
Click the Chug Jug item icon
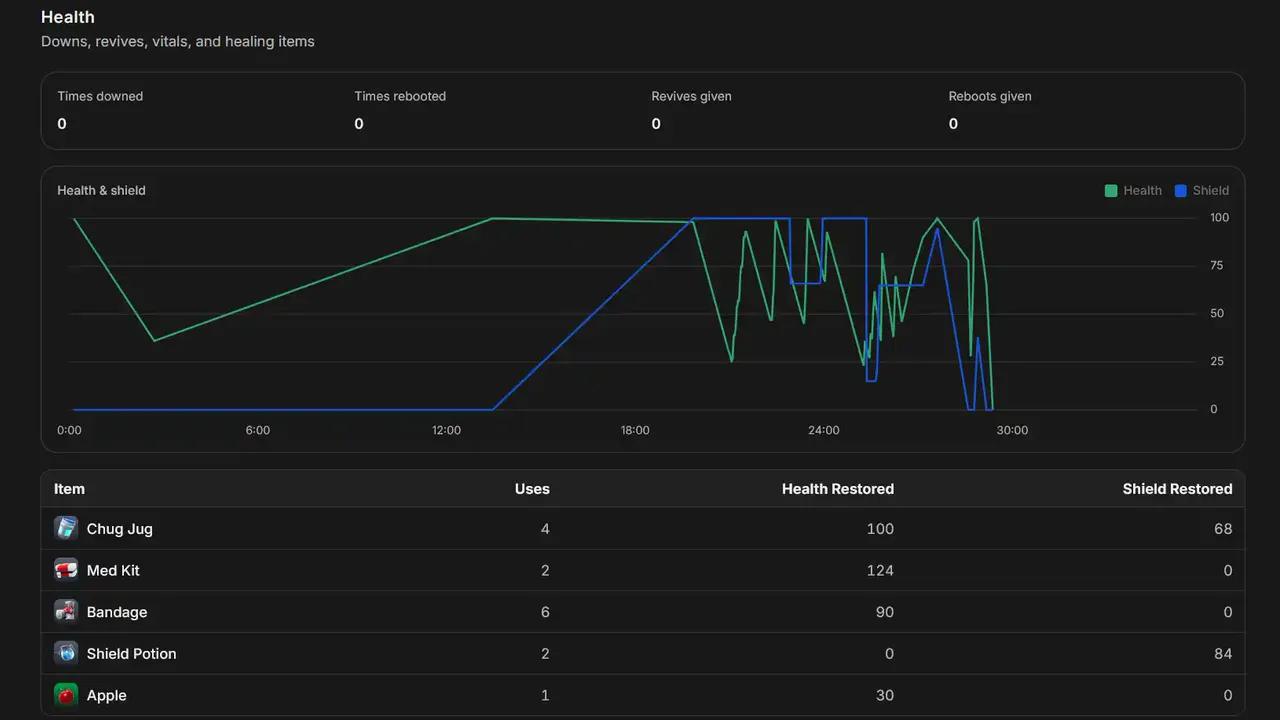click(x=66, y=528)
